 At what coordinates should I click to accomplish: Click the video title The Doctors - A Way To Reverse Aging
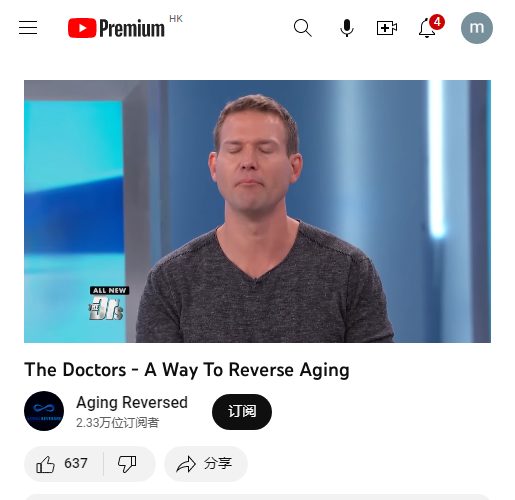187,370
